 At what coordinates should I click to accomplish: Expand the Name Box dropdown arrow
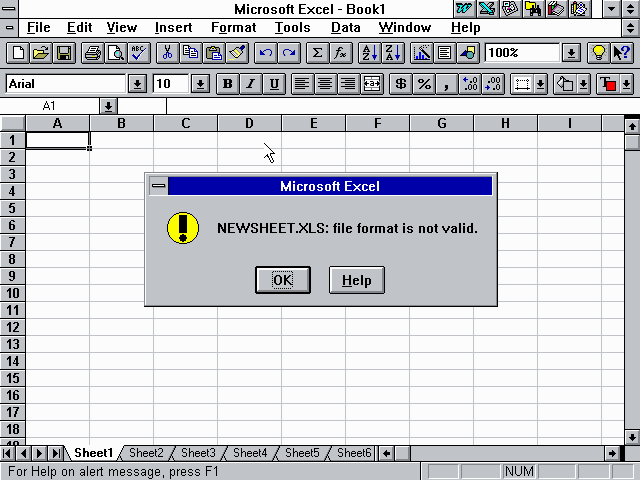coord(108,107)
